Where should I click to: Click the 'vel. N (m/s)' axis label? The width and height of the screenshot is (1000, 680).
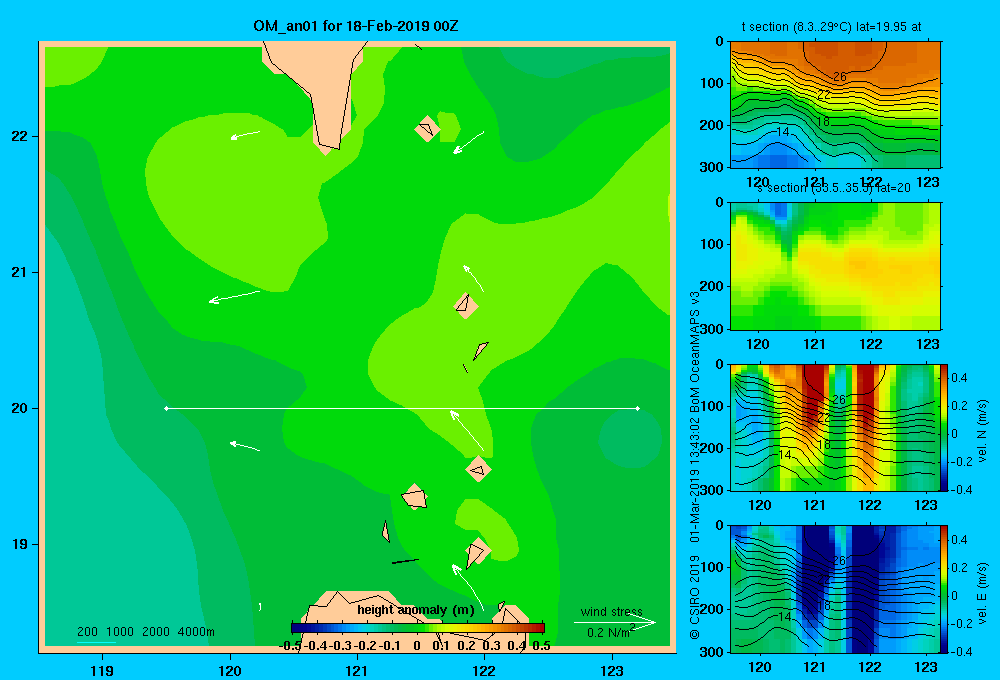pyautogui.click(x=982, y=431)
